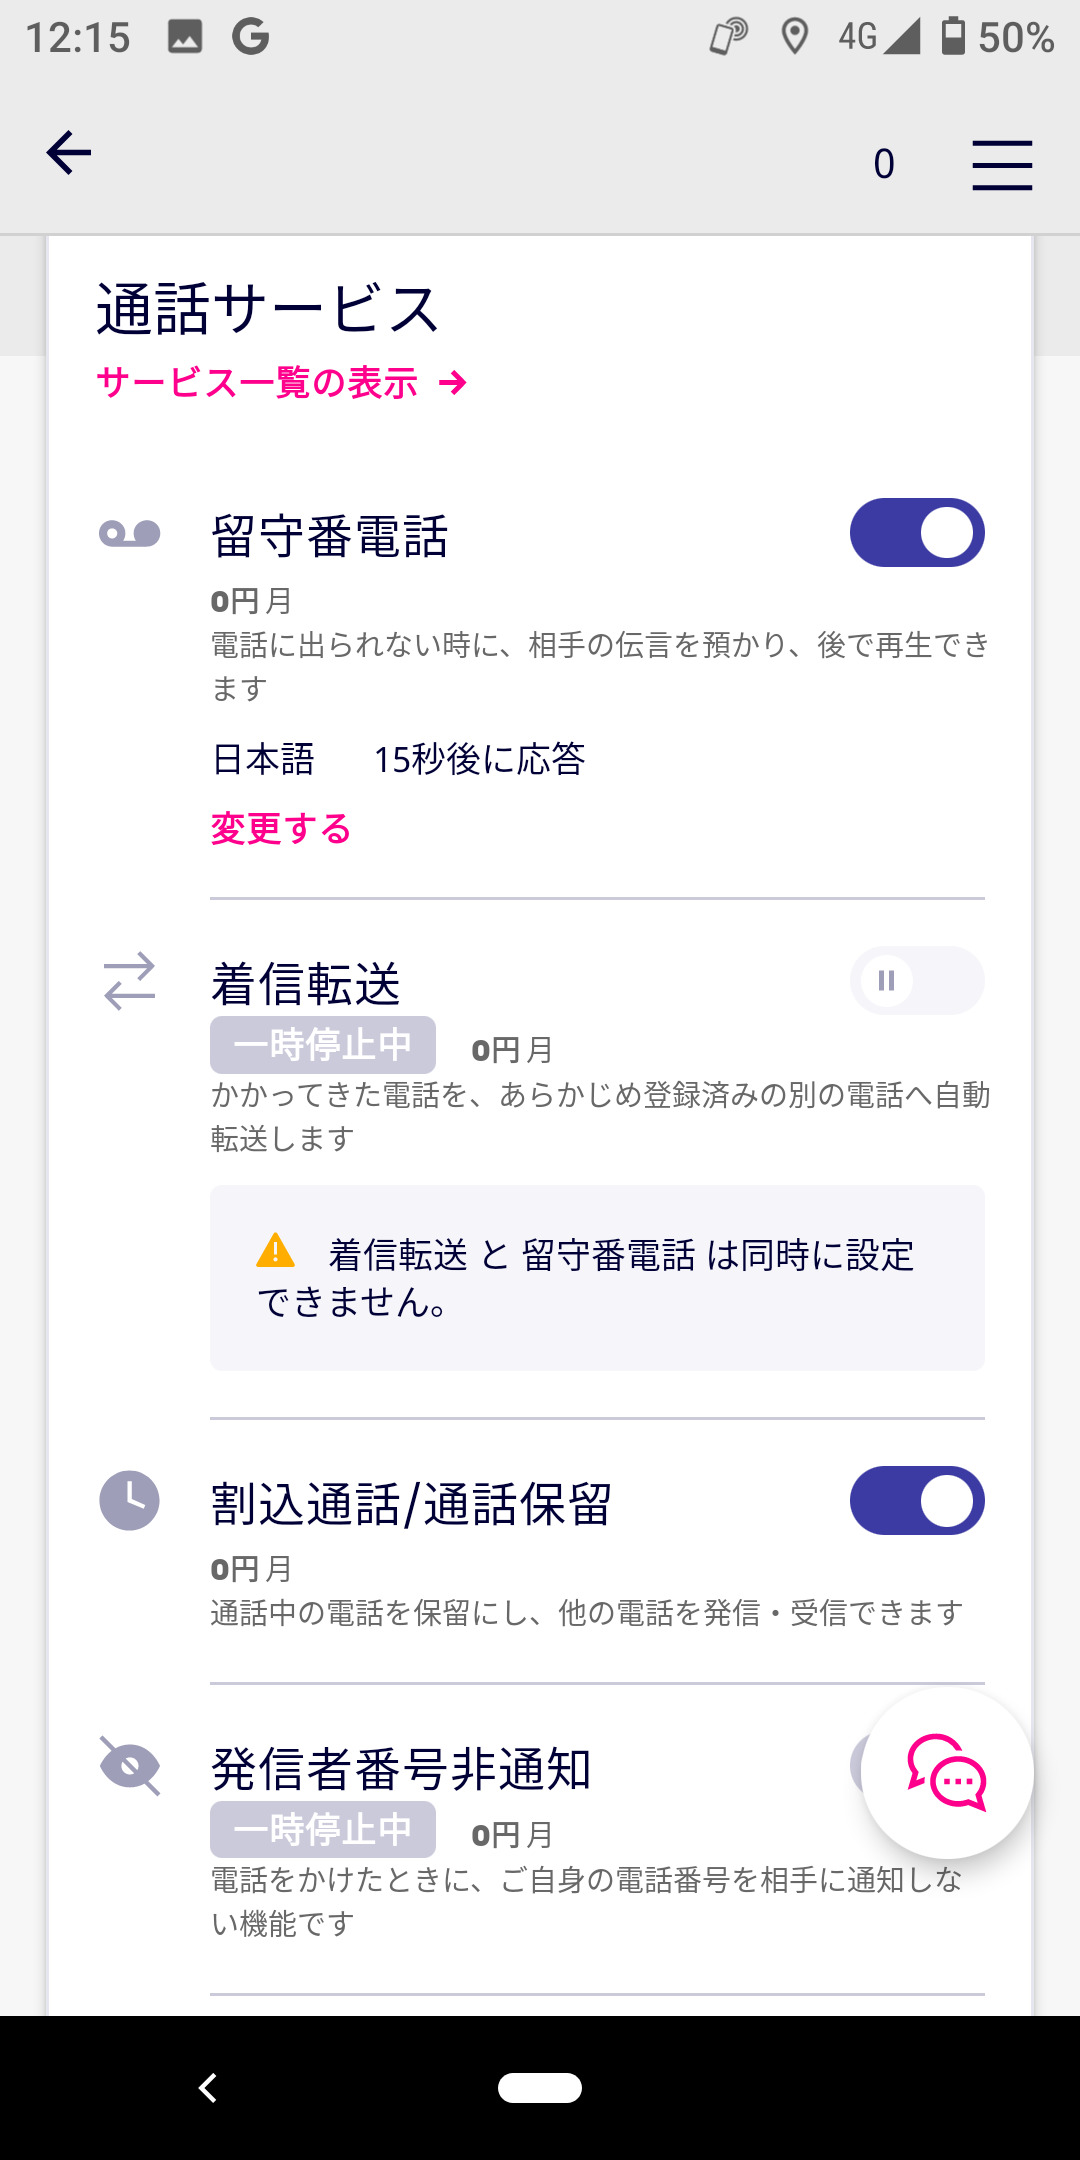Toggle the paused 着信転送 switch

click(917, 981)
